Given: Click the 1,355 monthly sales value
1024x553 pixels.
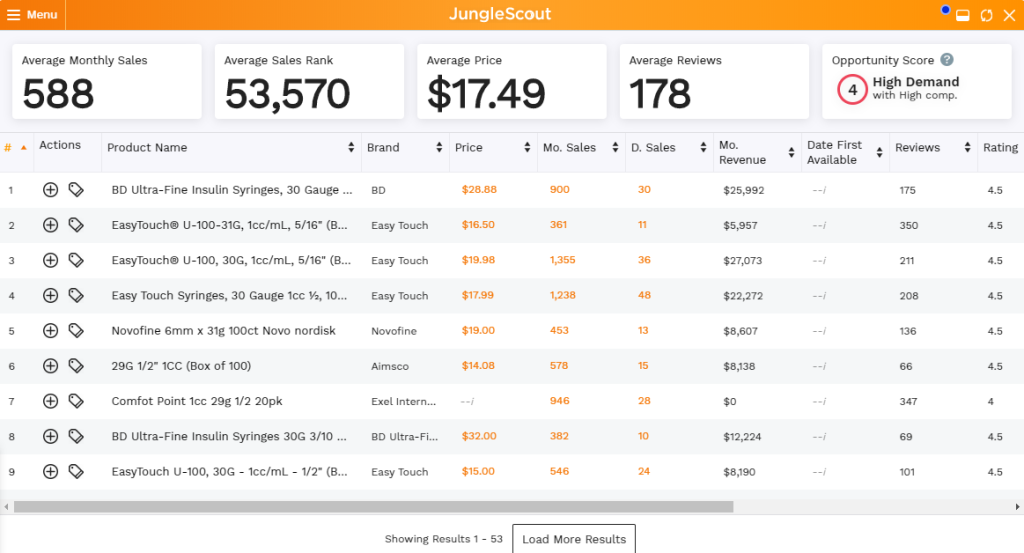Looking at the screenshot, I should pyautogui.click(x=562, y=260).
